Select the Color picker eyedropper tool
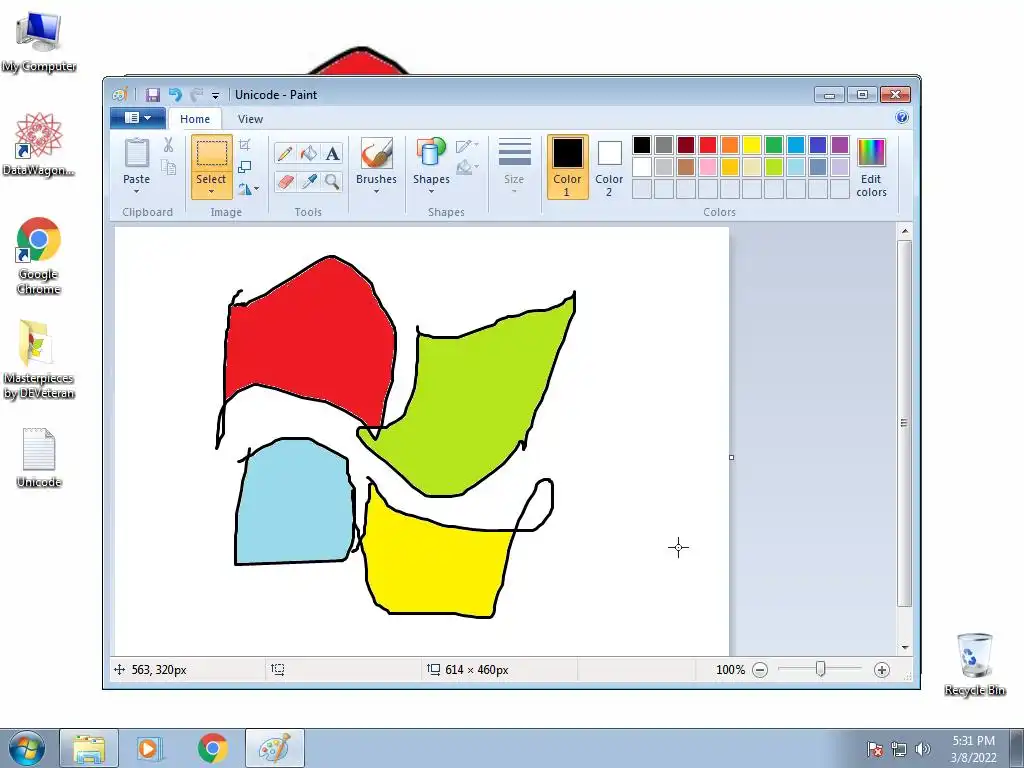 309,181
